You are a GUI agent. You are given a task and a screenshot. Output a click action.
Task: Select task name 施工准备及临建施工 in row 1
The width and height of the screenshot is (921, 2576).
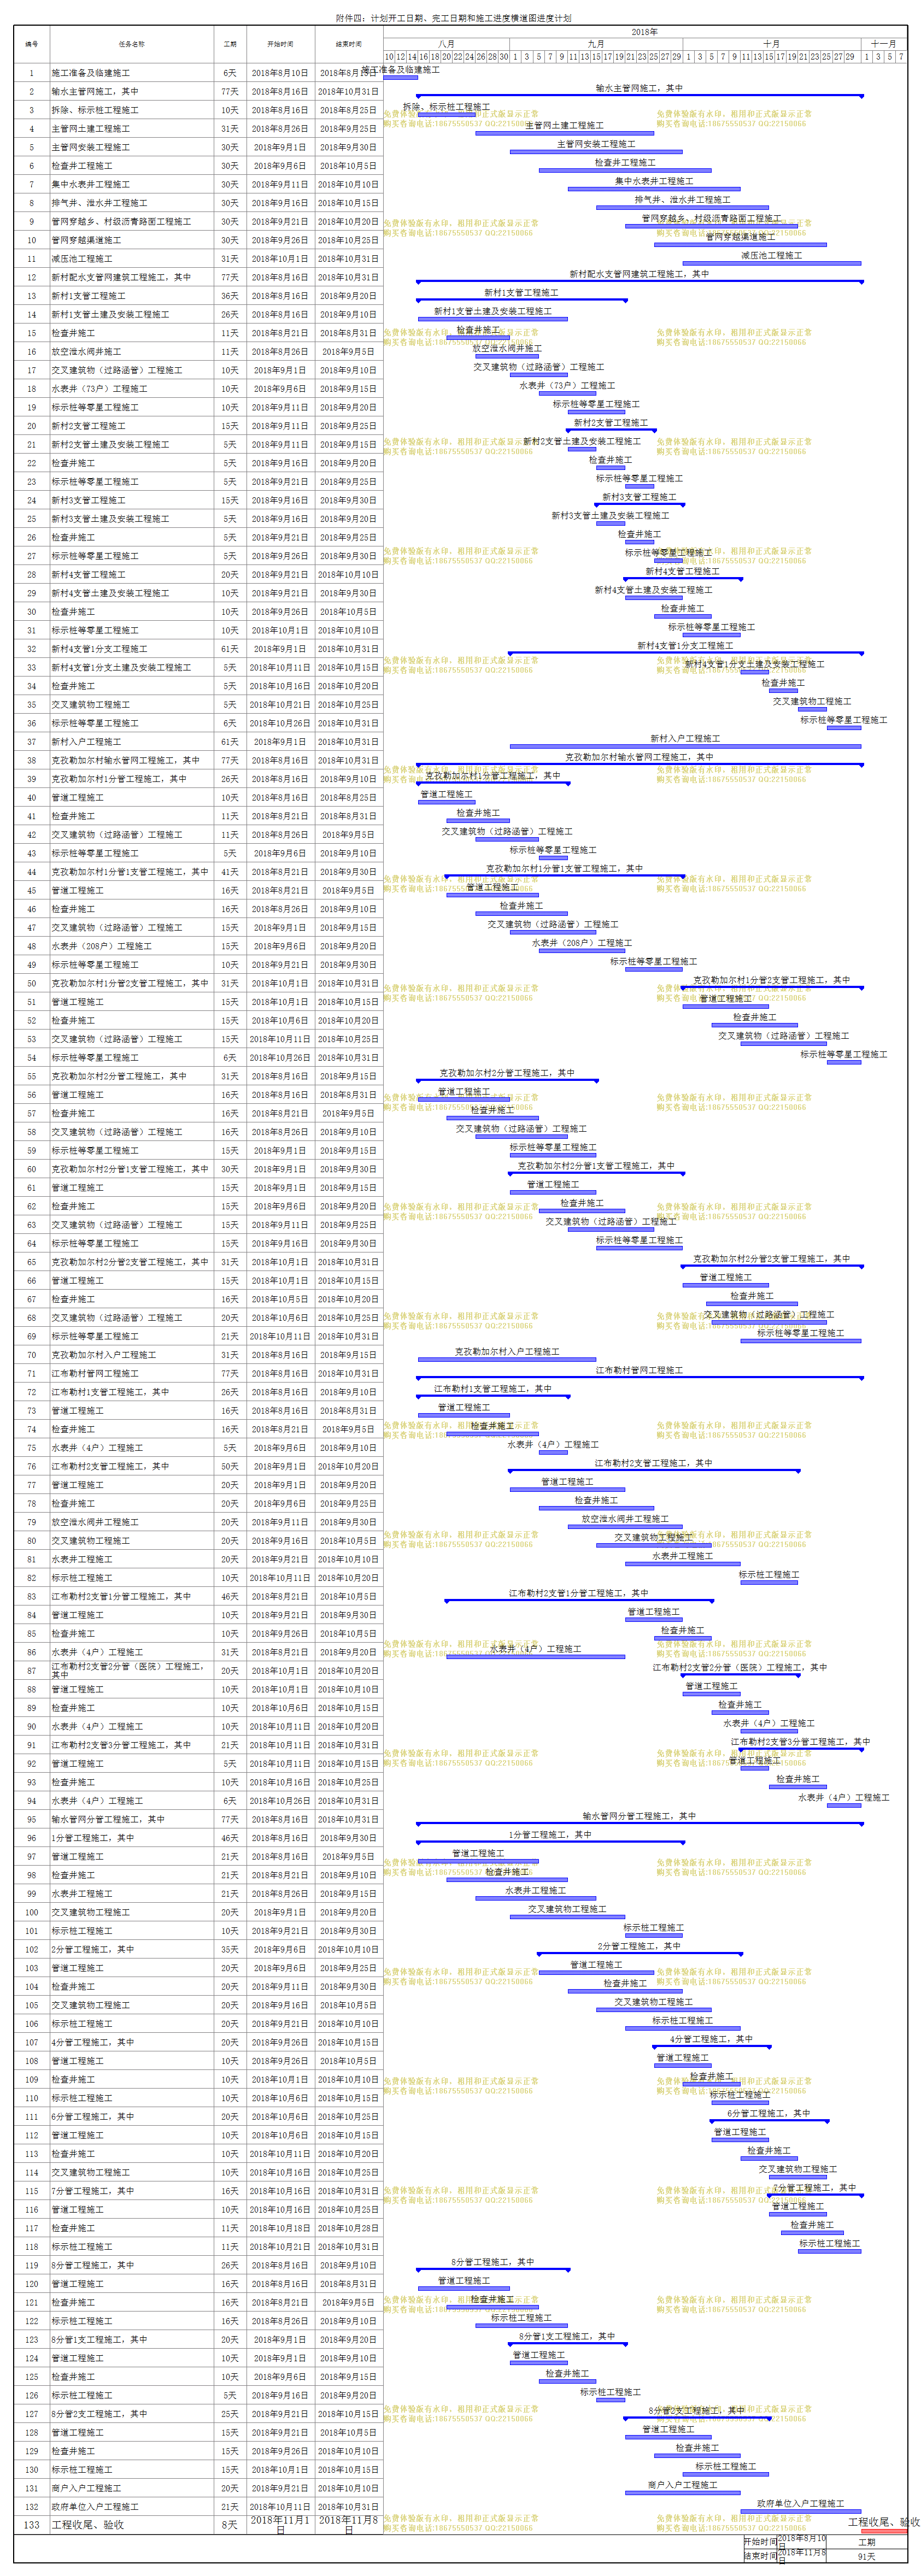tap(91, 73)
